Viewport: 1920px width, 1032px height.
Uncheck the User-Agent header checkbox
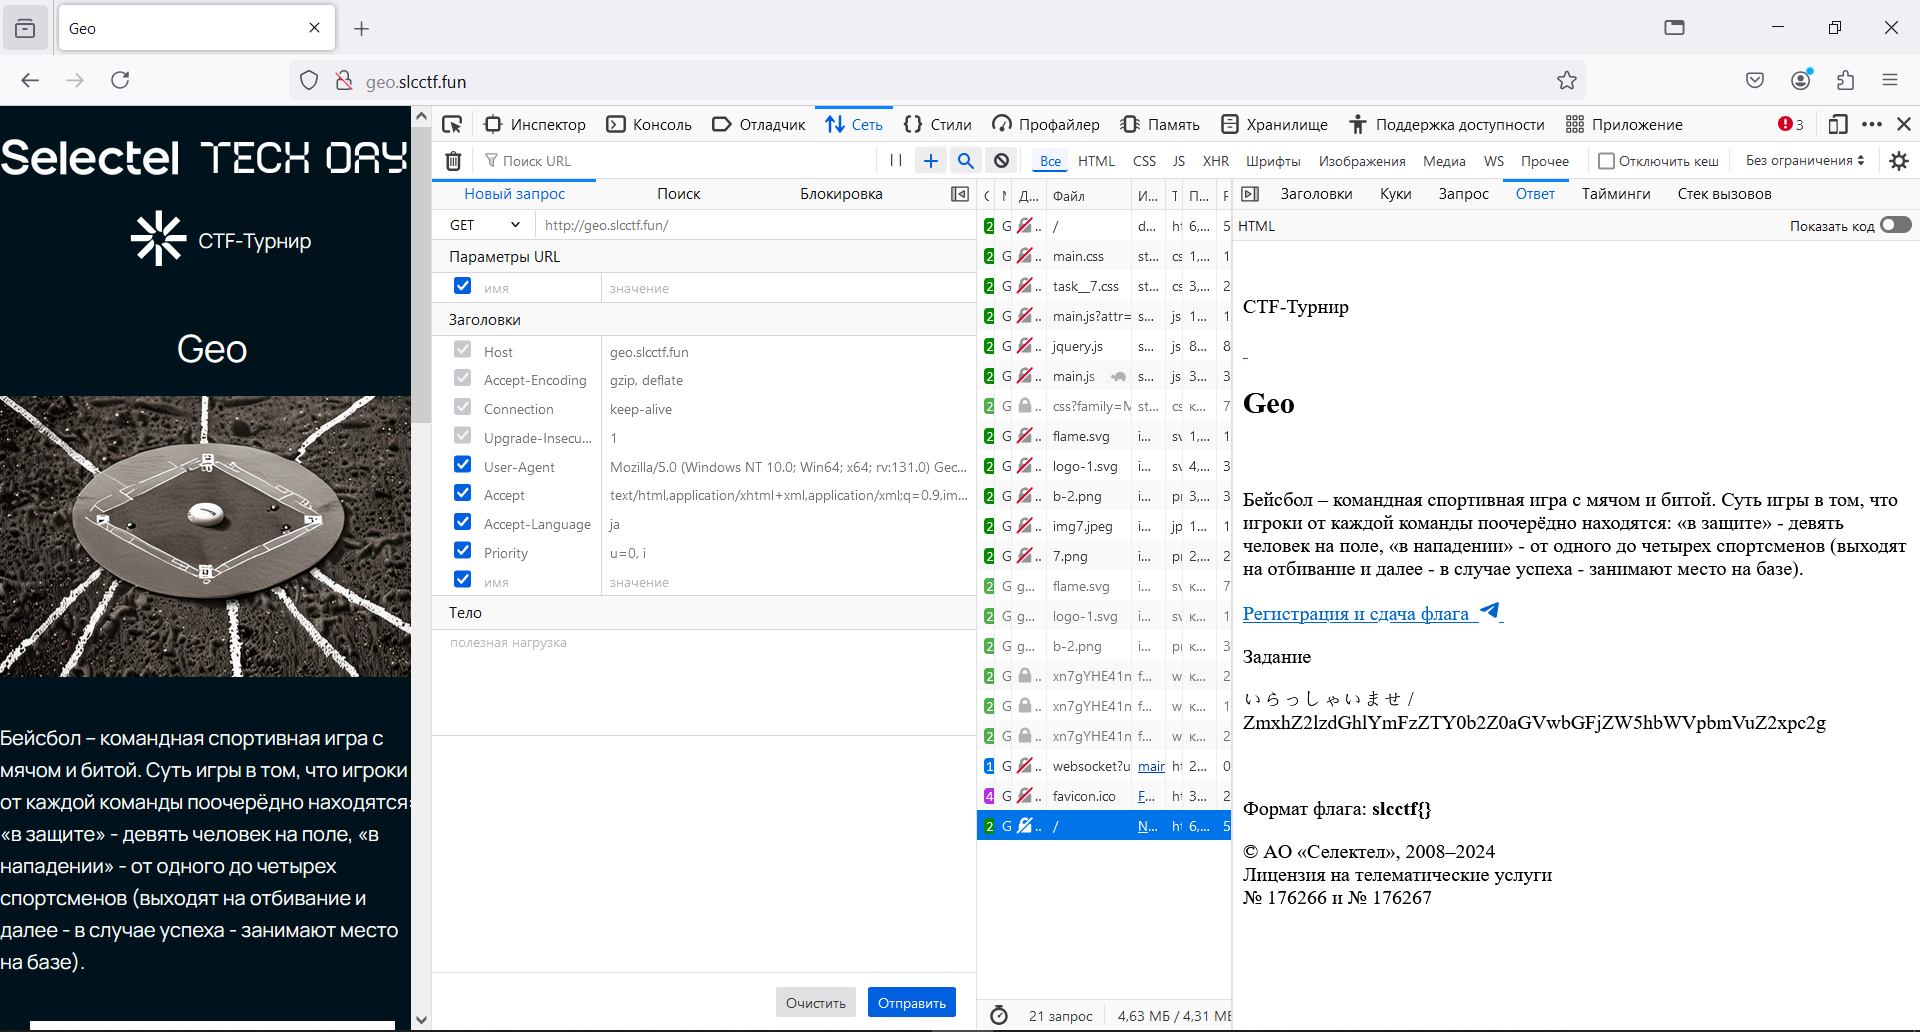tap(462, 464)
